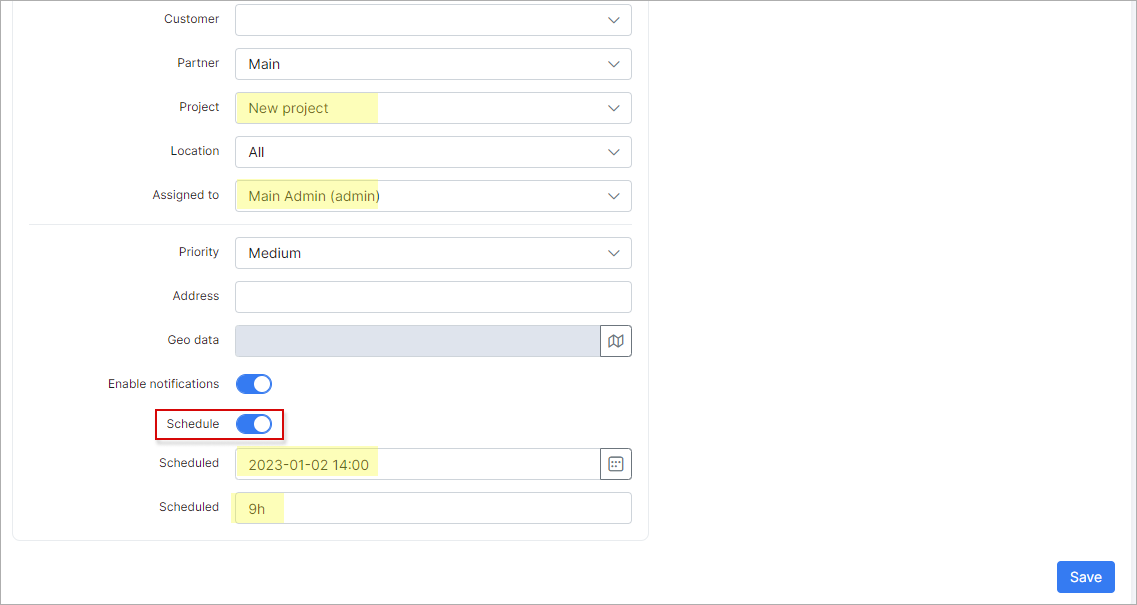Click the Address input field

(x=433, y=296)
